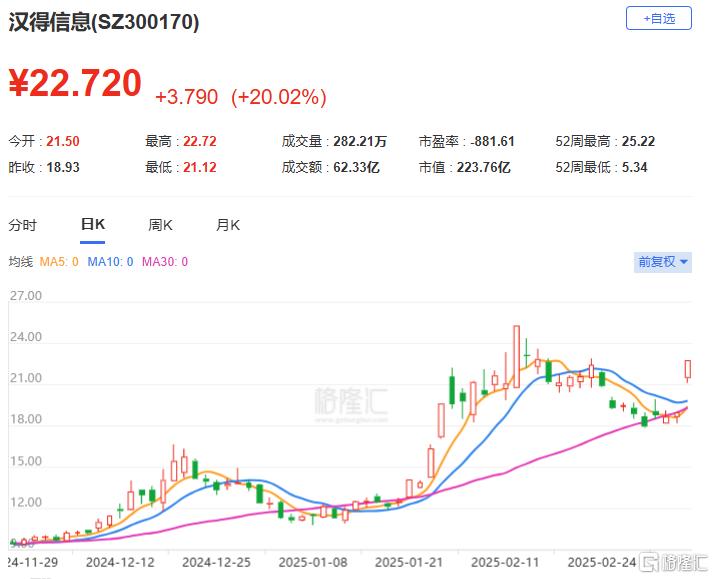Click 最低 value 21.12
The width and height of the screenshot is (714, 579).
pyautogui.click(x=200, y=167)
